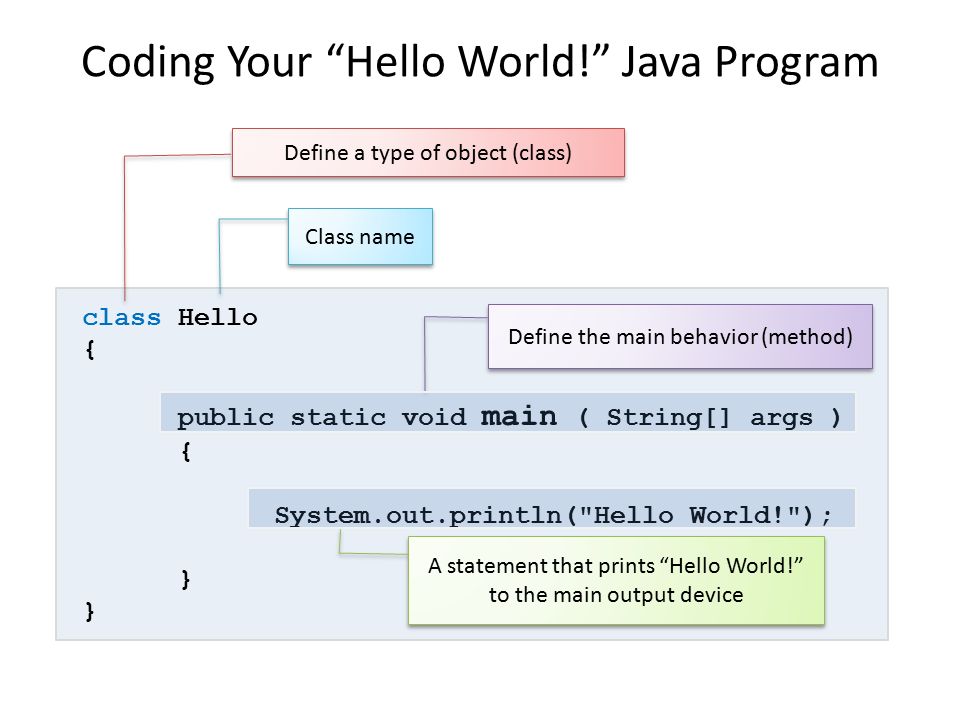
Task: Select the "Define a type of object (class)" callout
Action: coord(428,152)
